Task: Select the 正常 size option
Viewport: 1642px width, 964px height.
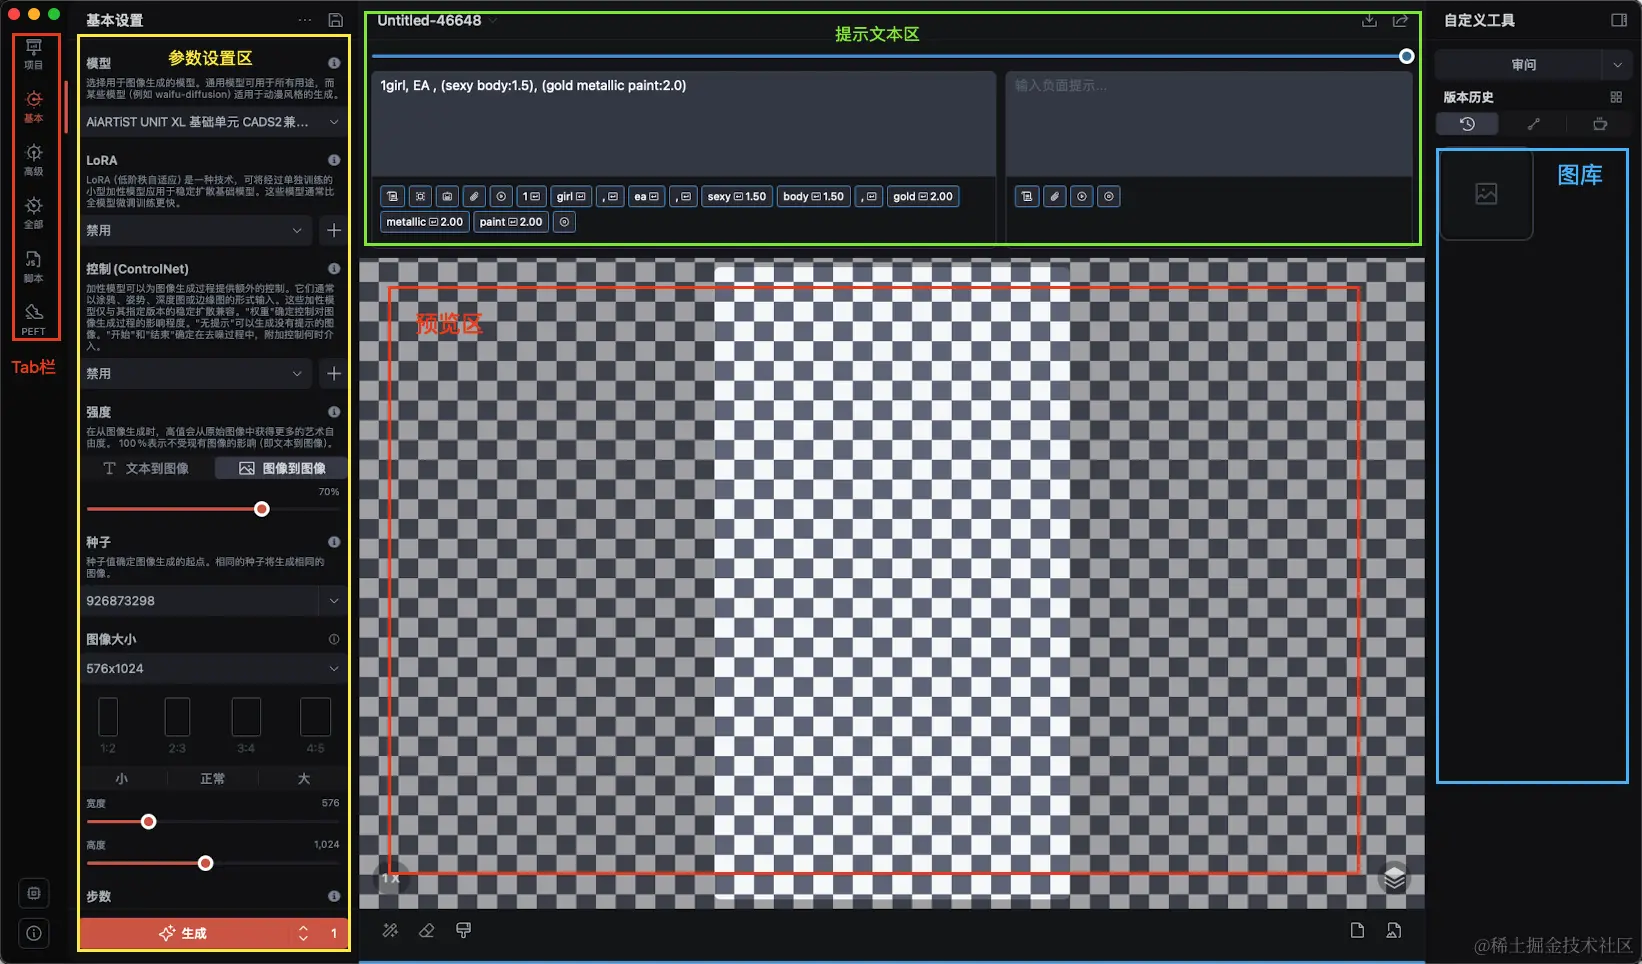Action: 212,778
